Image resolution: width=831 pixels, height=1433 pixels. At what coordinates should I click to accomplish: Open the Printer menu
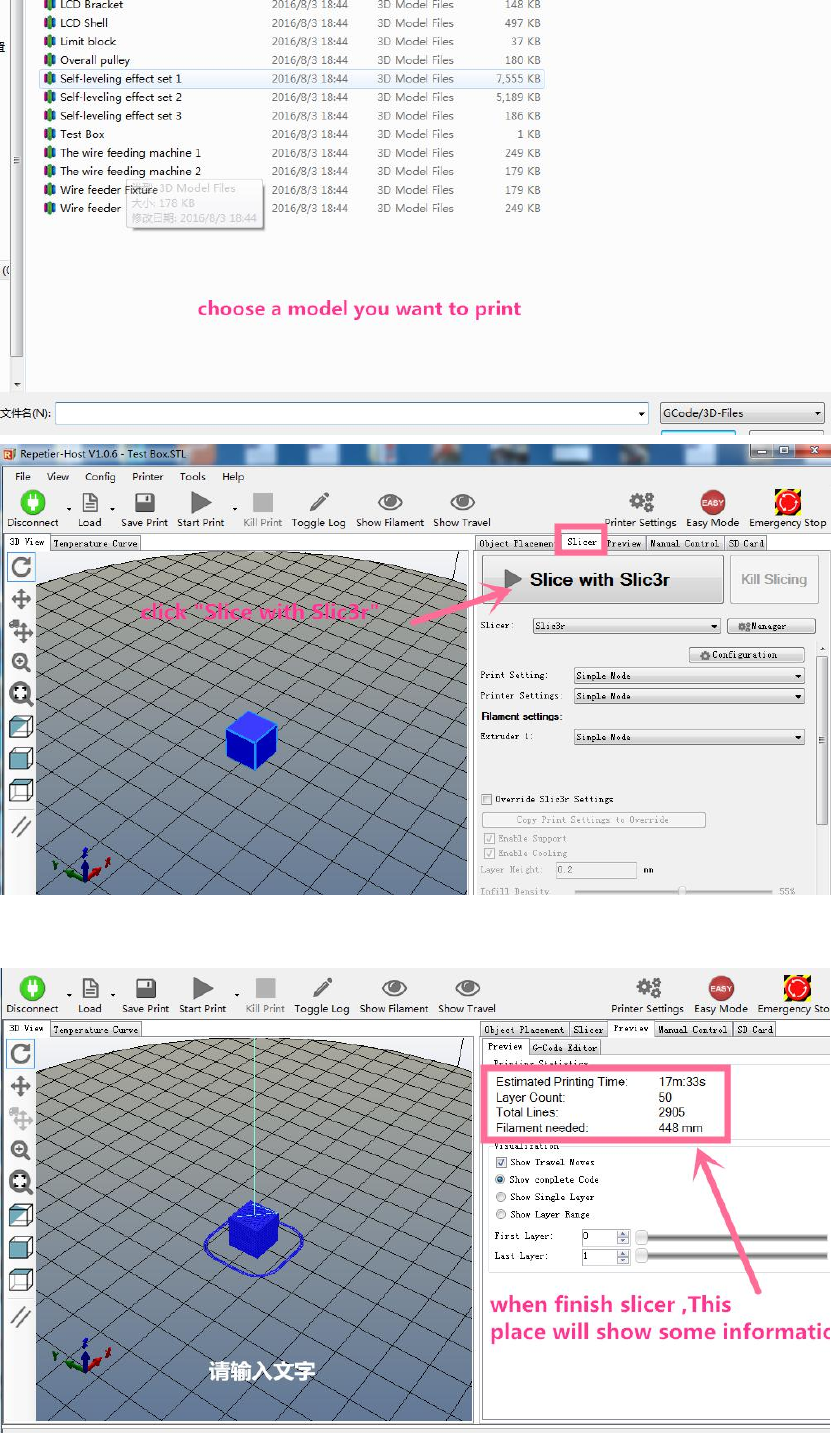pos(148,477)
